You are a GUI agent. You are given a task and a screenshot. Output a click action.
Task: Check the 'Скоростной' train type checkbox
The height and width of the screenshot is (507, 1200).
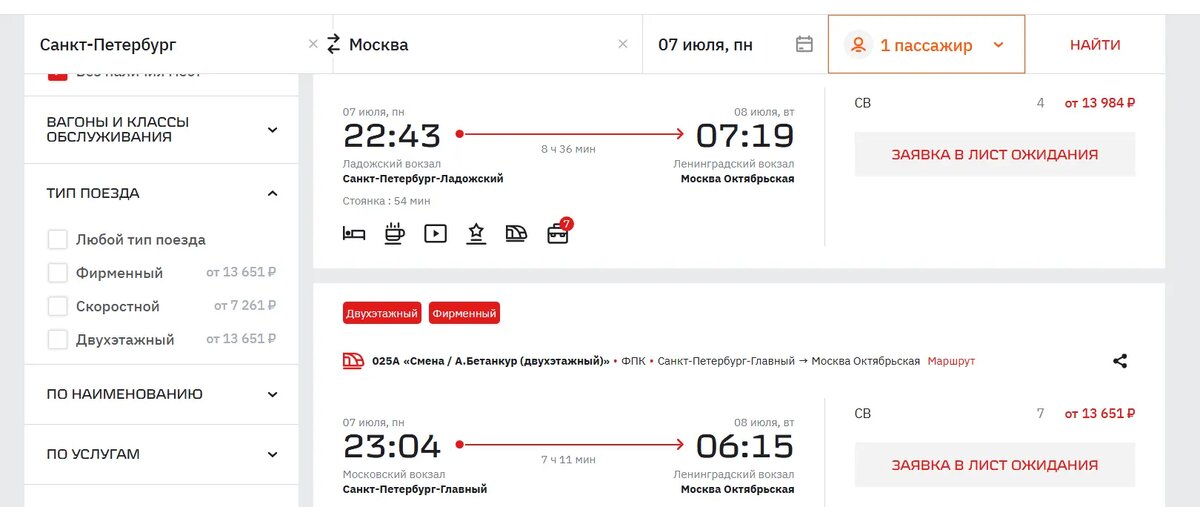[x=58, y=306]
